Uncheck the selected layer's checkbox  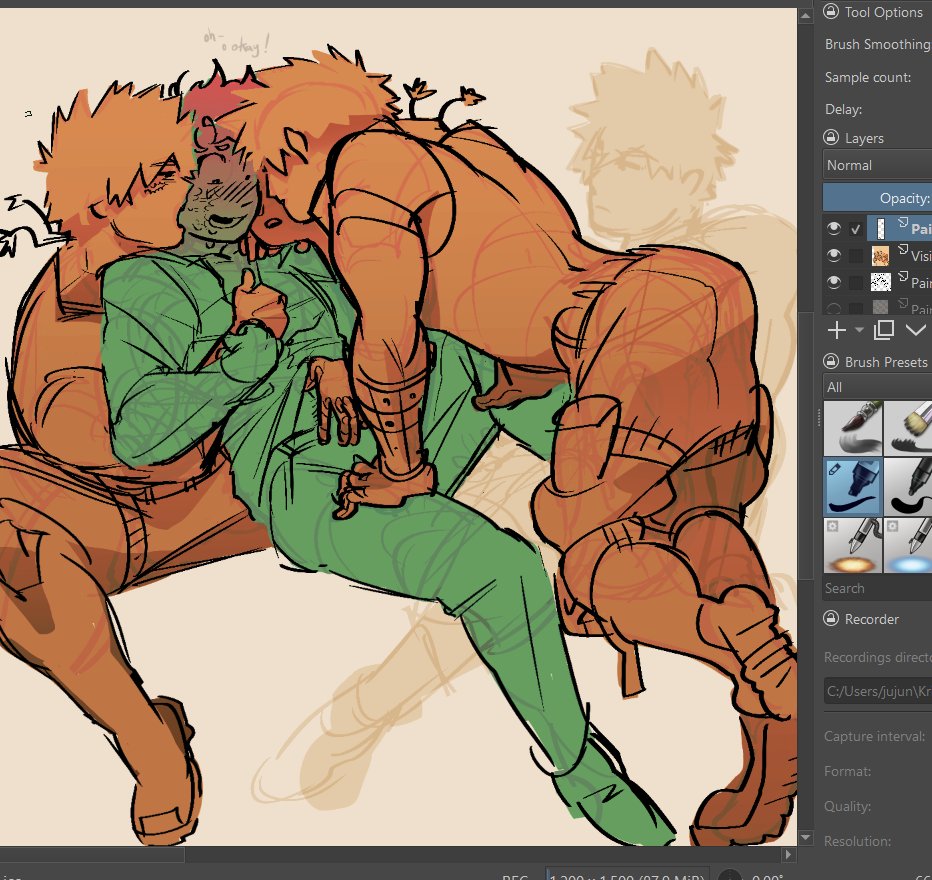click(x=855, y=229)
